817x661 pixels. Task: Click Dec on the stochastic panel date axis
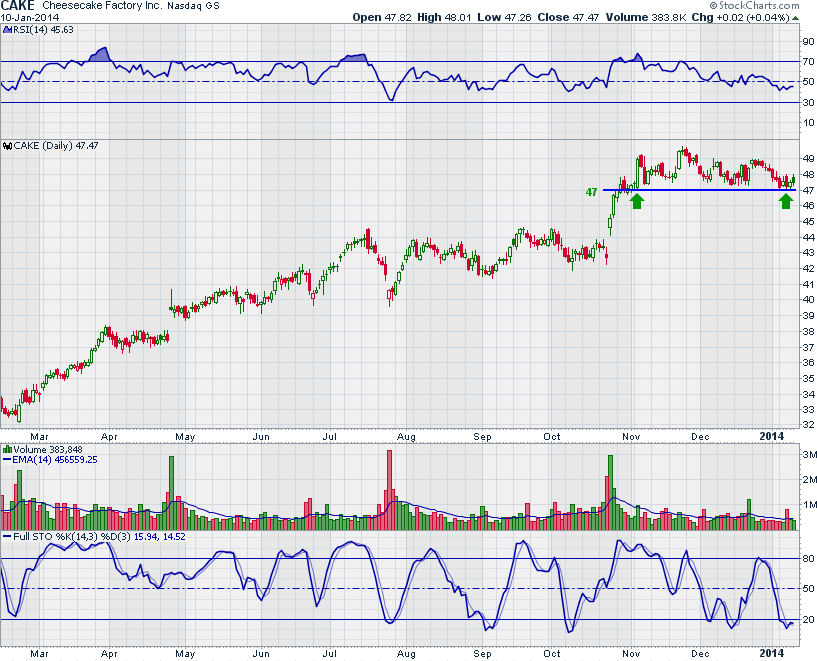coord(700,654)
